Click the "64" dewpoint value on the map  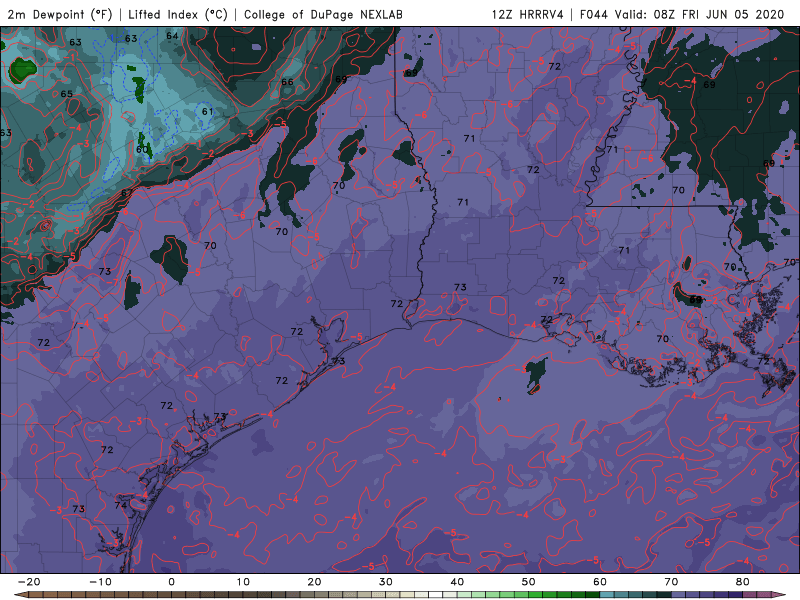tap(172, 36)
